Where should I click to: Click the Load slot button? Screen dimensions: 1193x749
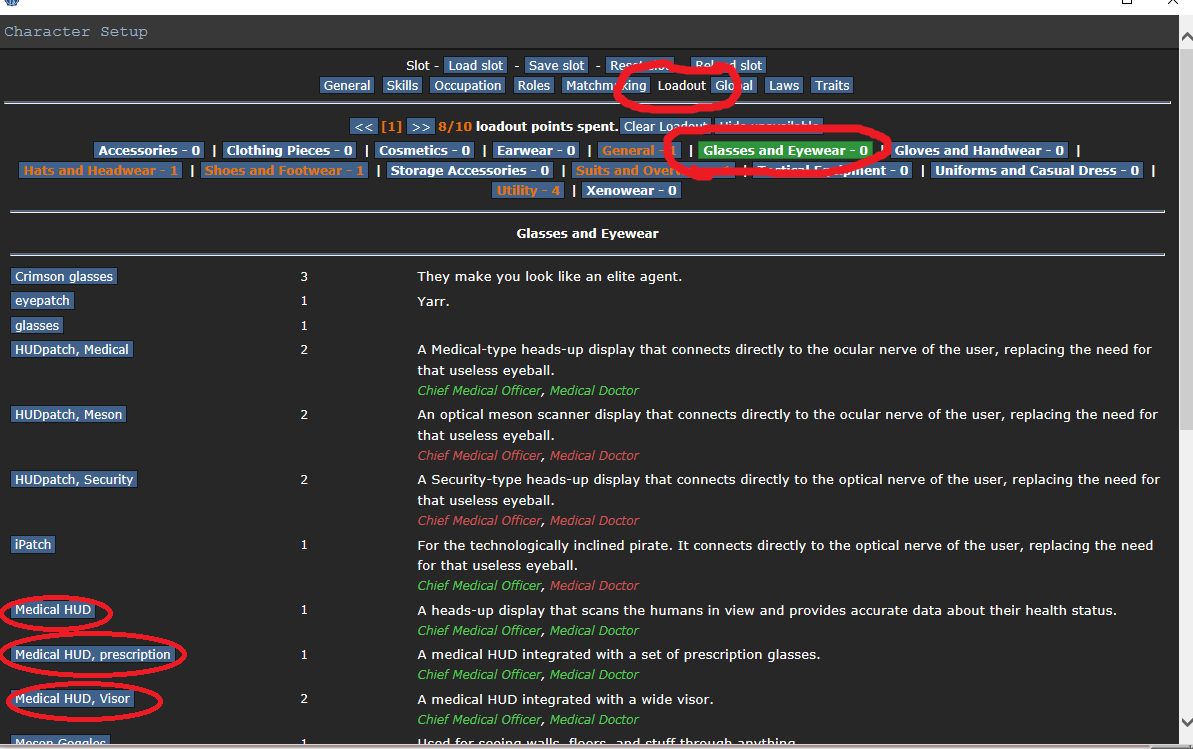pyautogui.click(x=476, y=65)
